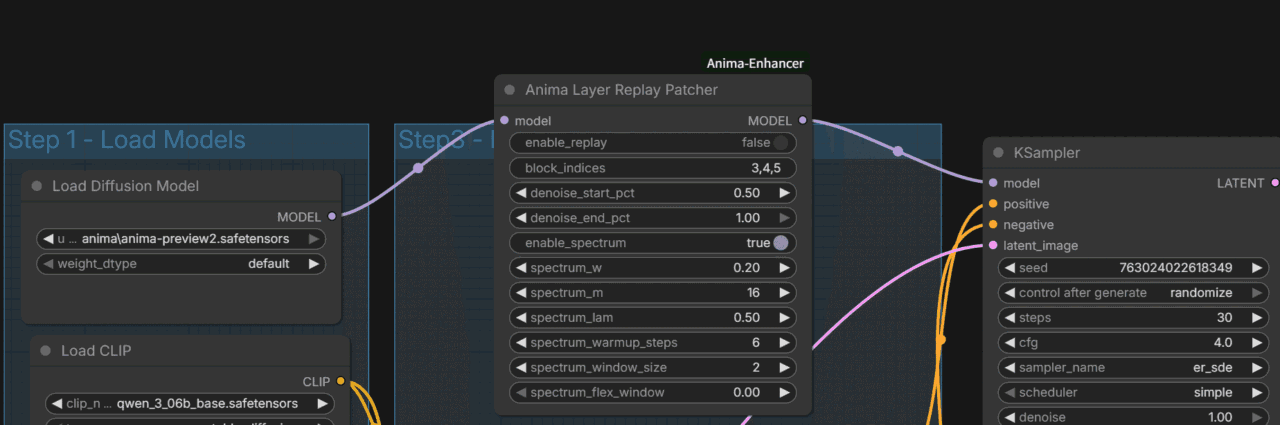
Task: Increase denoise_start_pct with right arrow
Action: [x=785, y=193]
